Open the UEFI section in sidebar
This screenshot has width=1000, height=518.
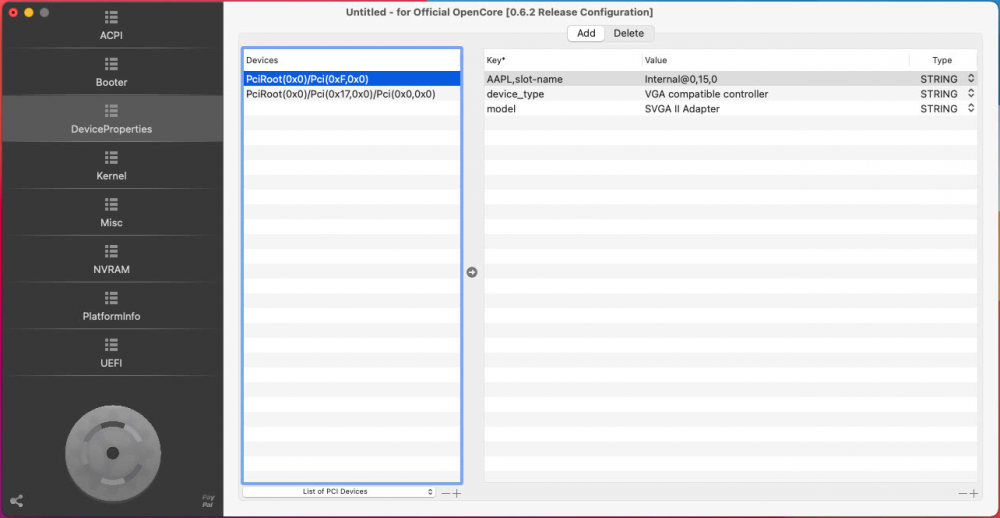tap(112, 353)
